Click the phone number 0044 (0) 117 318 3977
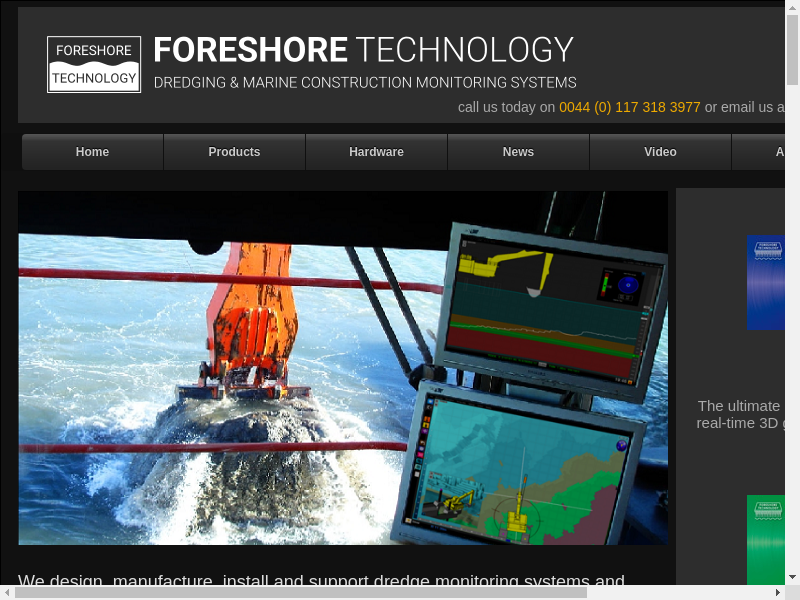 click(629, 107)
